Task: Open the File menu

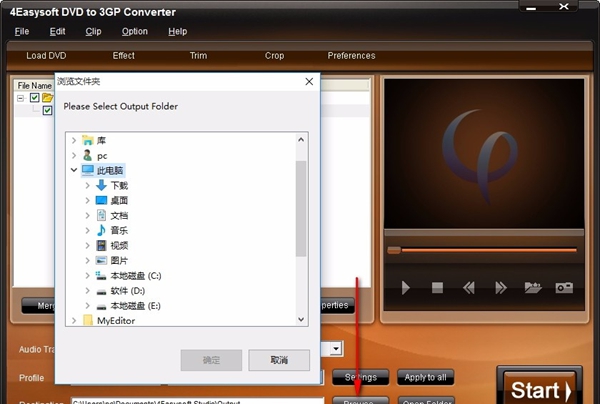Action: click(x=22, y=31)
